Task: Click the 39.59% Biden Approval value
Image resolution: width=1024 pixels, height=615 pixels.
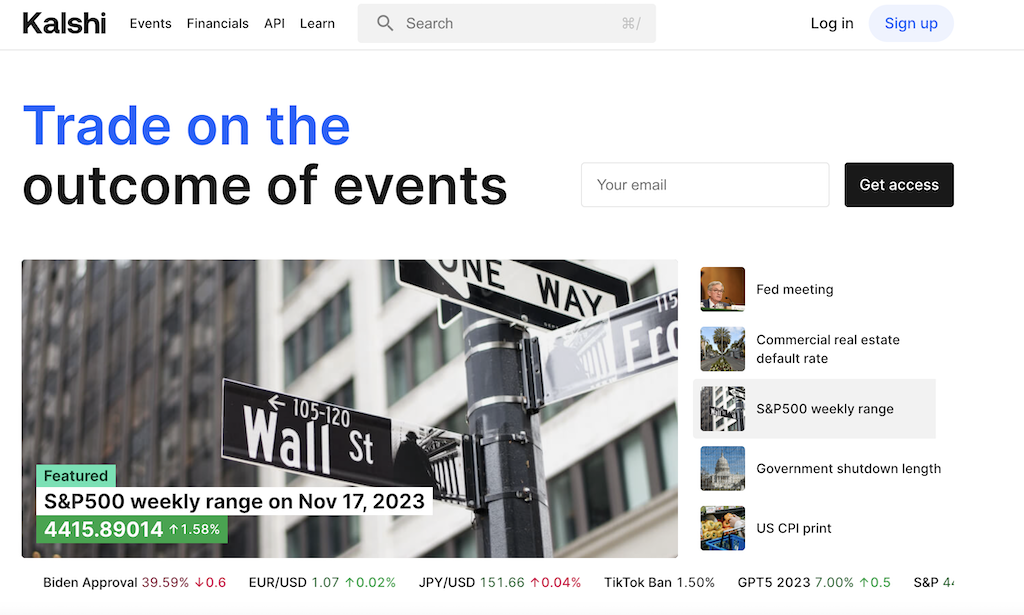Action: tap(165, 582)
